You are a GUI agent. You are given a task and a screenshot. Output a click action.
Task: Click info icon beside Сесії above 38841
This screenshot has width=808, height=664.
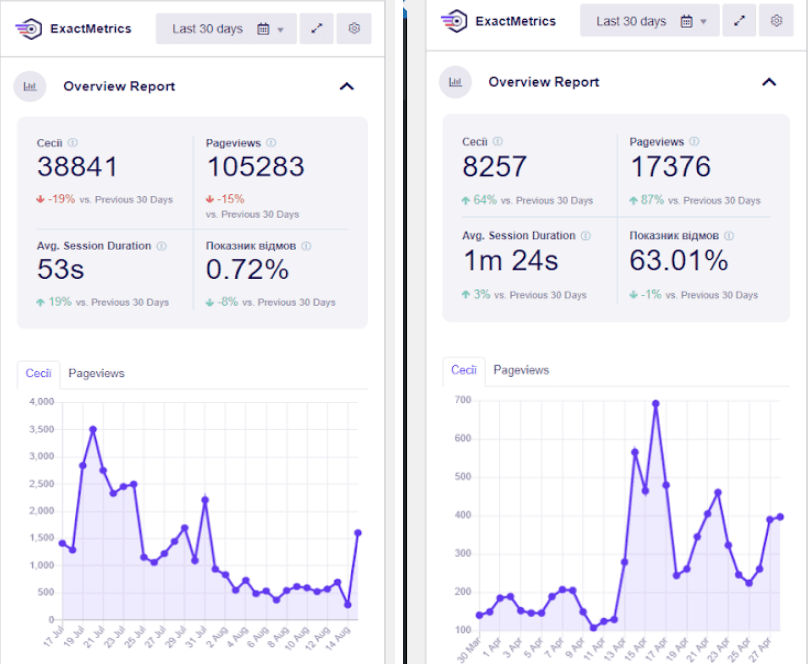coord(73,143)
